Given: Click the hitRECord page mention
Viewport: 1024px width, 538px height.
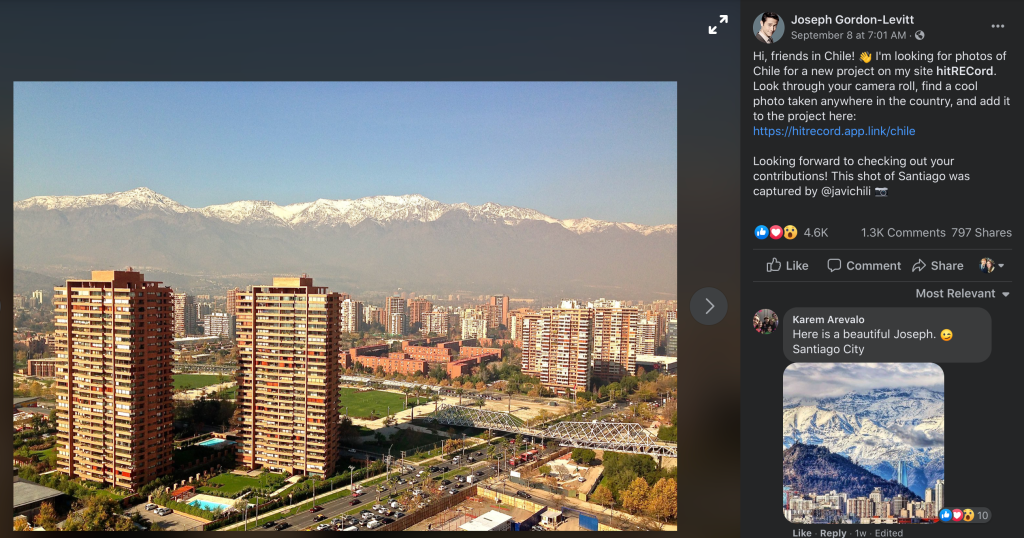Looking at the screenshot, I should point(964,71).
